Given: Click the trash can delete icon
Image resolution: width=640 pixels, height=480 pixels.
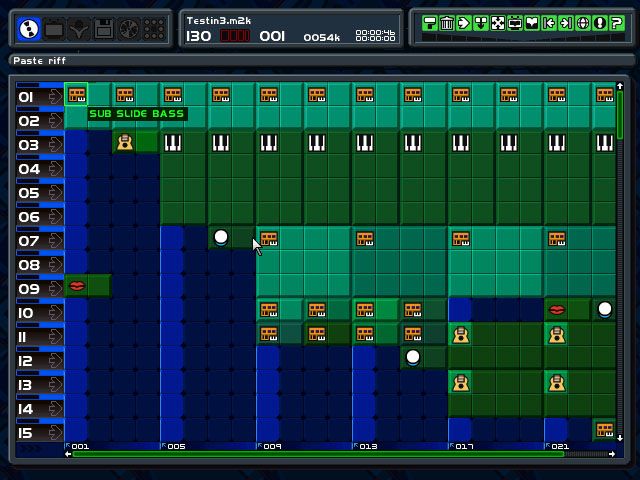Looking at the screenshot, I should click(446, 23).
